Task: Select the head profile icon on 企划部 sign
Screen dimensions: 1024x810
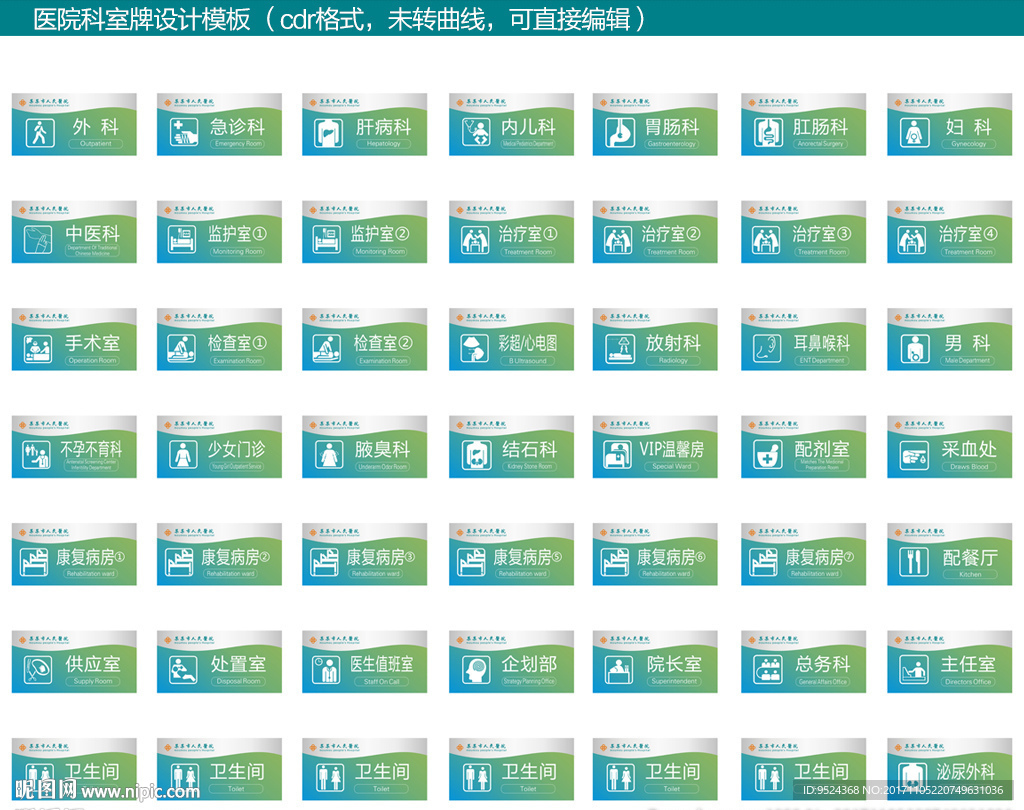Action: [x=476, y=669]
